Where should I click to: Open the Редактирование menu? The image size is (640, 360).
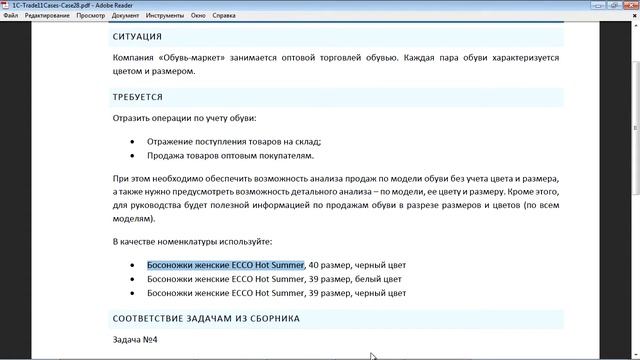47,16
